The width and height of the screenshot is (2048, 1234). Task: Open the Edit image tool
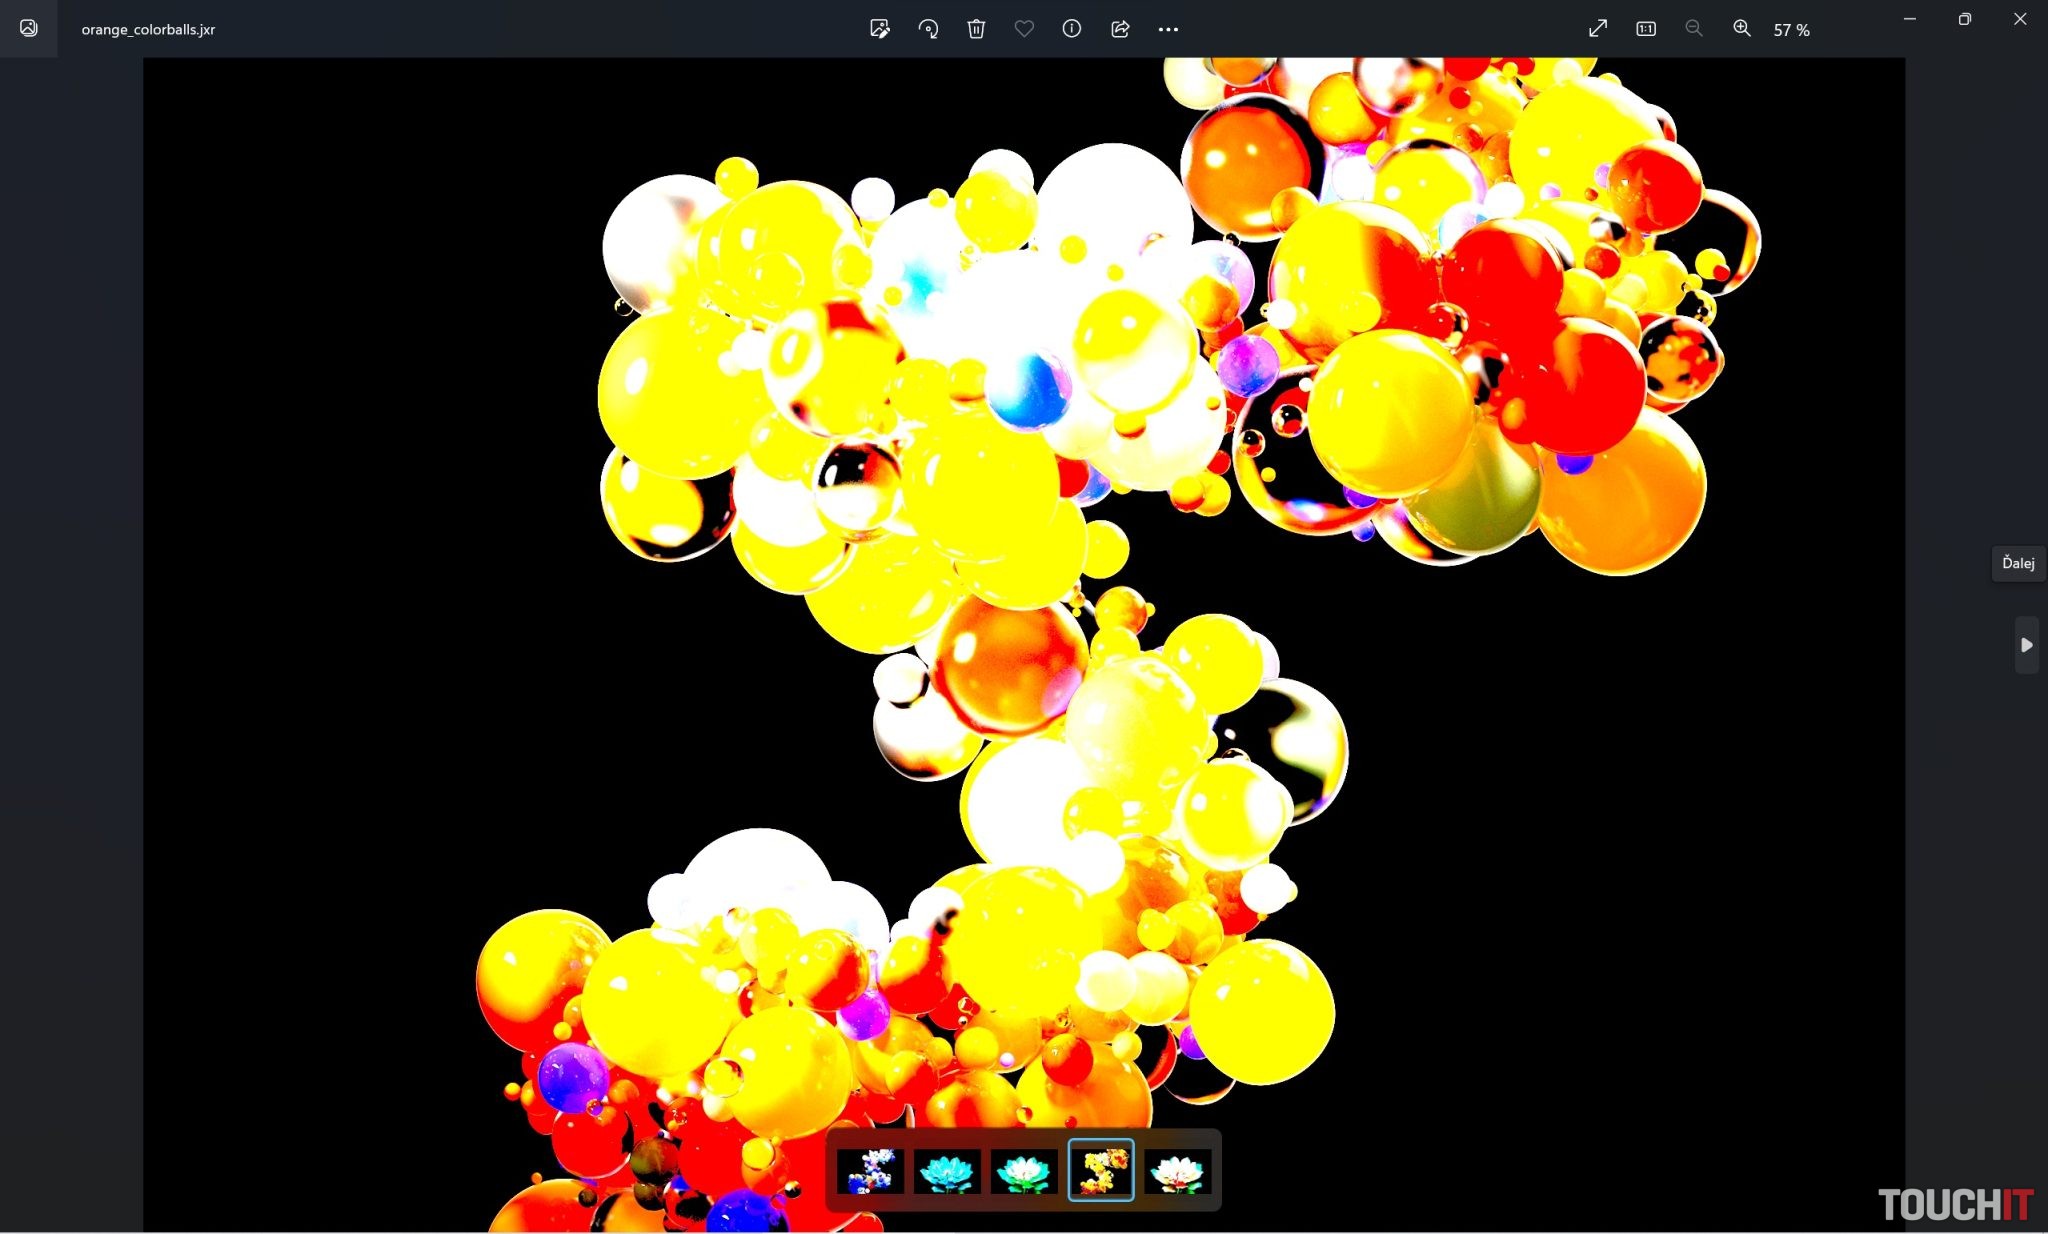point(879,29)
